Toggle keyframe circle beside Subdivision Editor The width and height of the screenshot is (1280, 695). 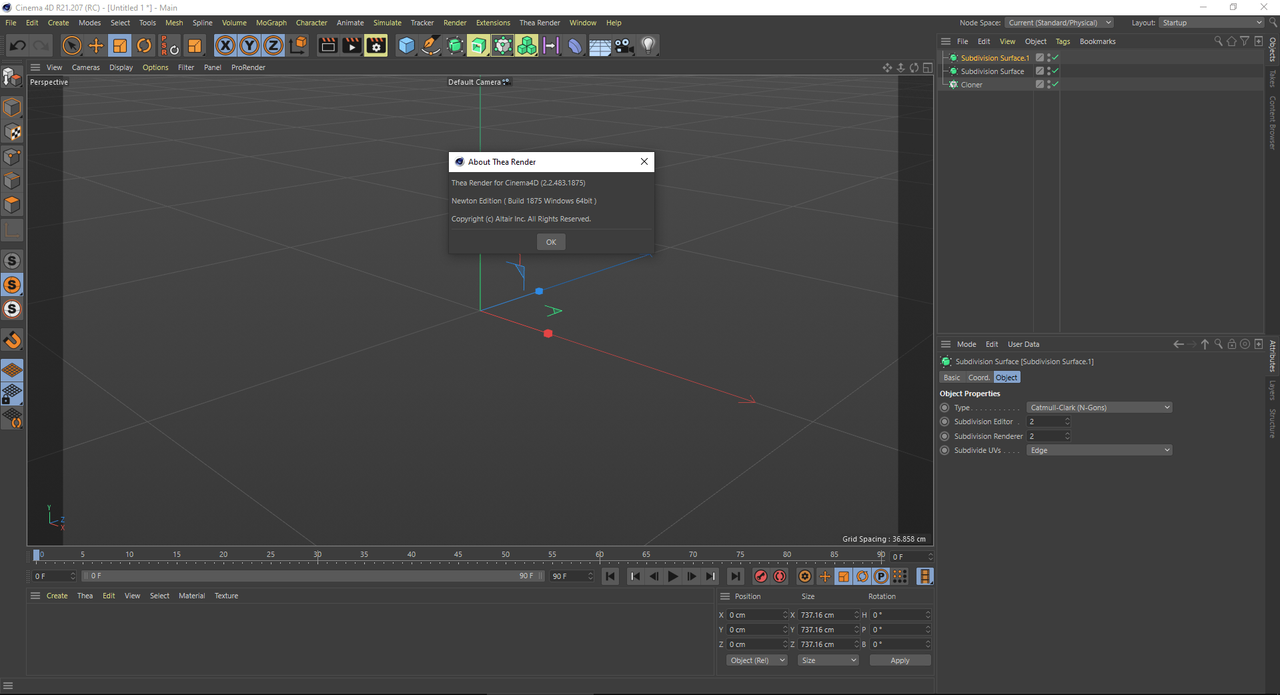[x=945, y=422]
